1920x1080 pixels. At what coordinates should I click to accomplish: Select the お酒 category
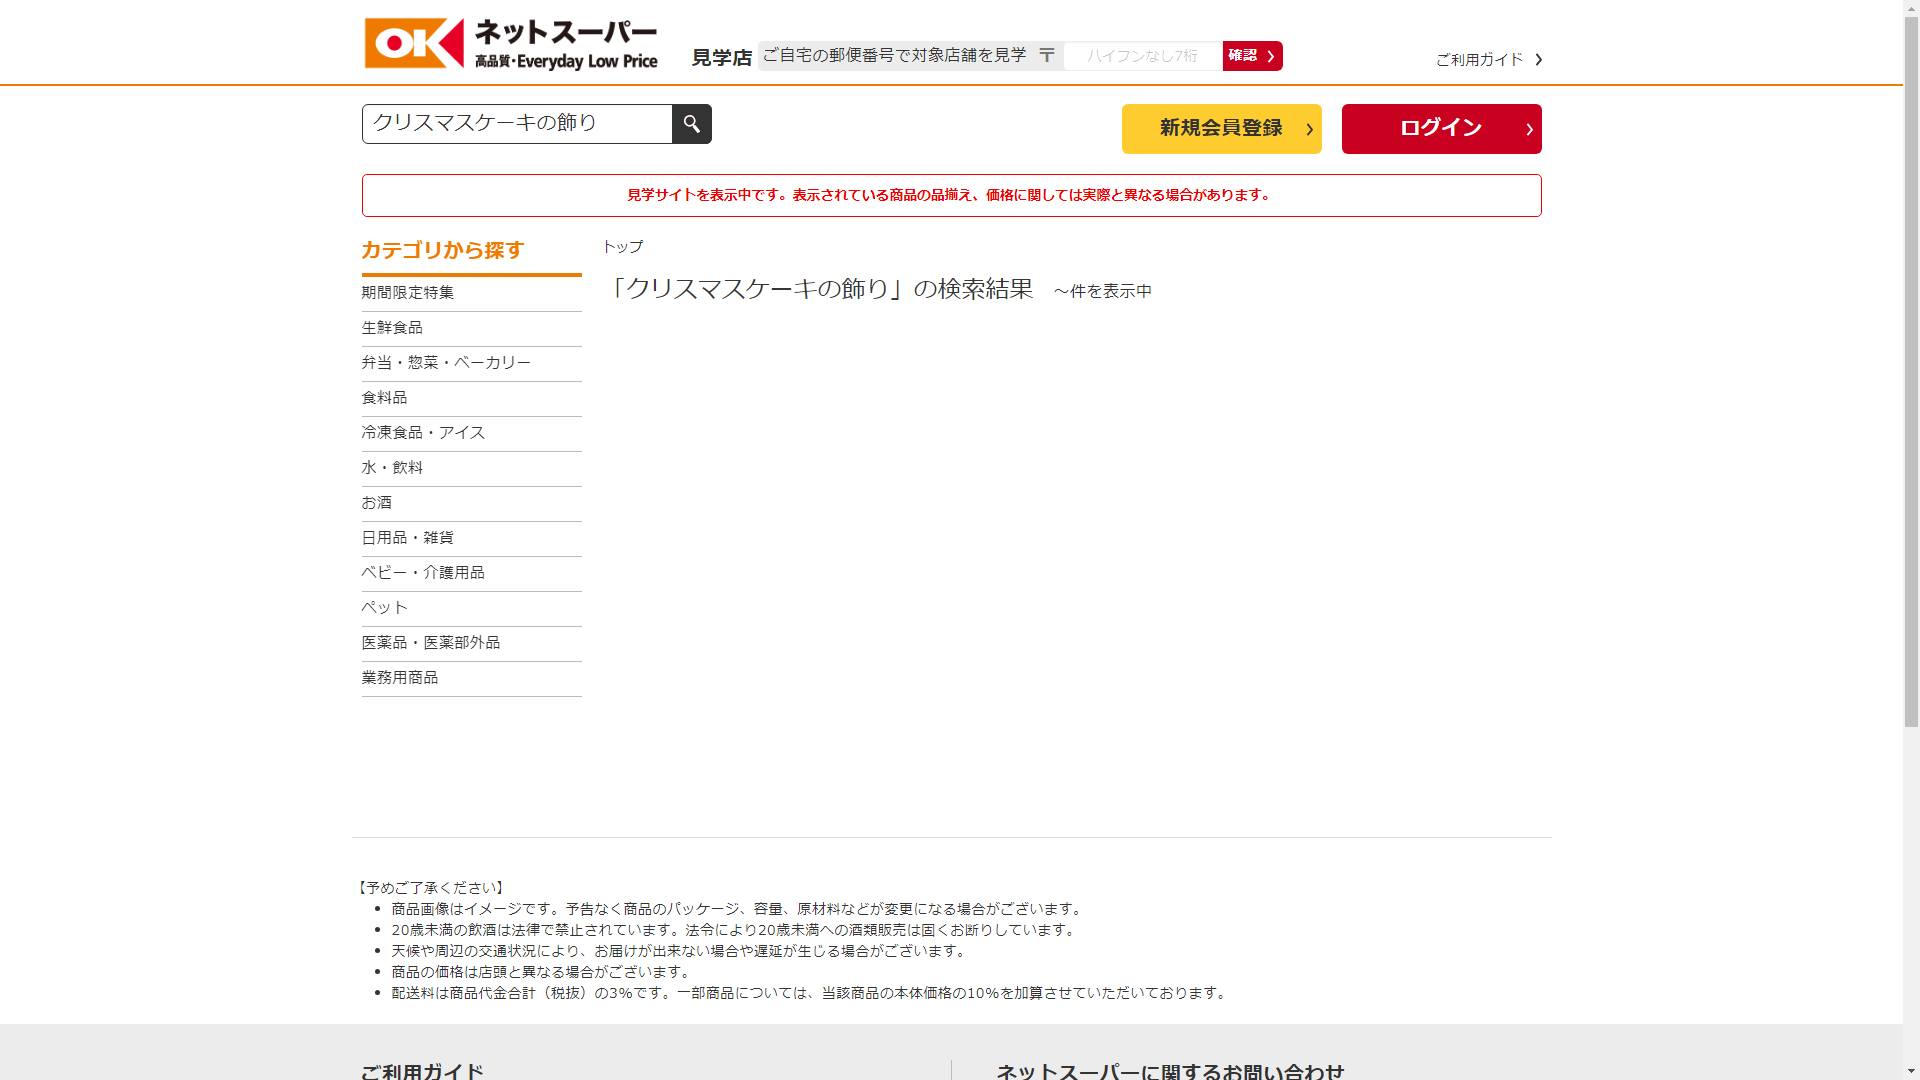[x=377, y=503]
